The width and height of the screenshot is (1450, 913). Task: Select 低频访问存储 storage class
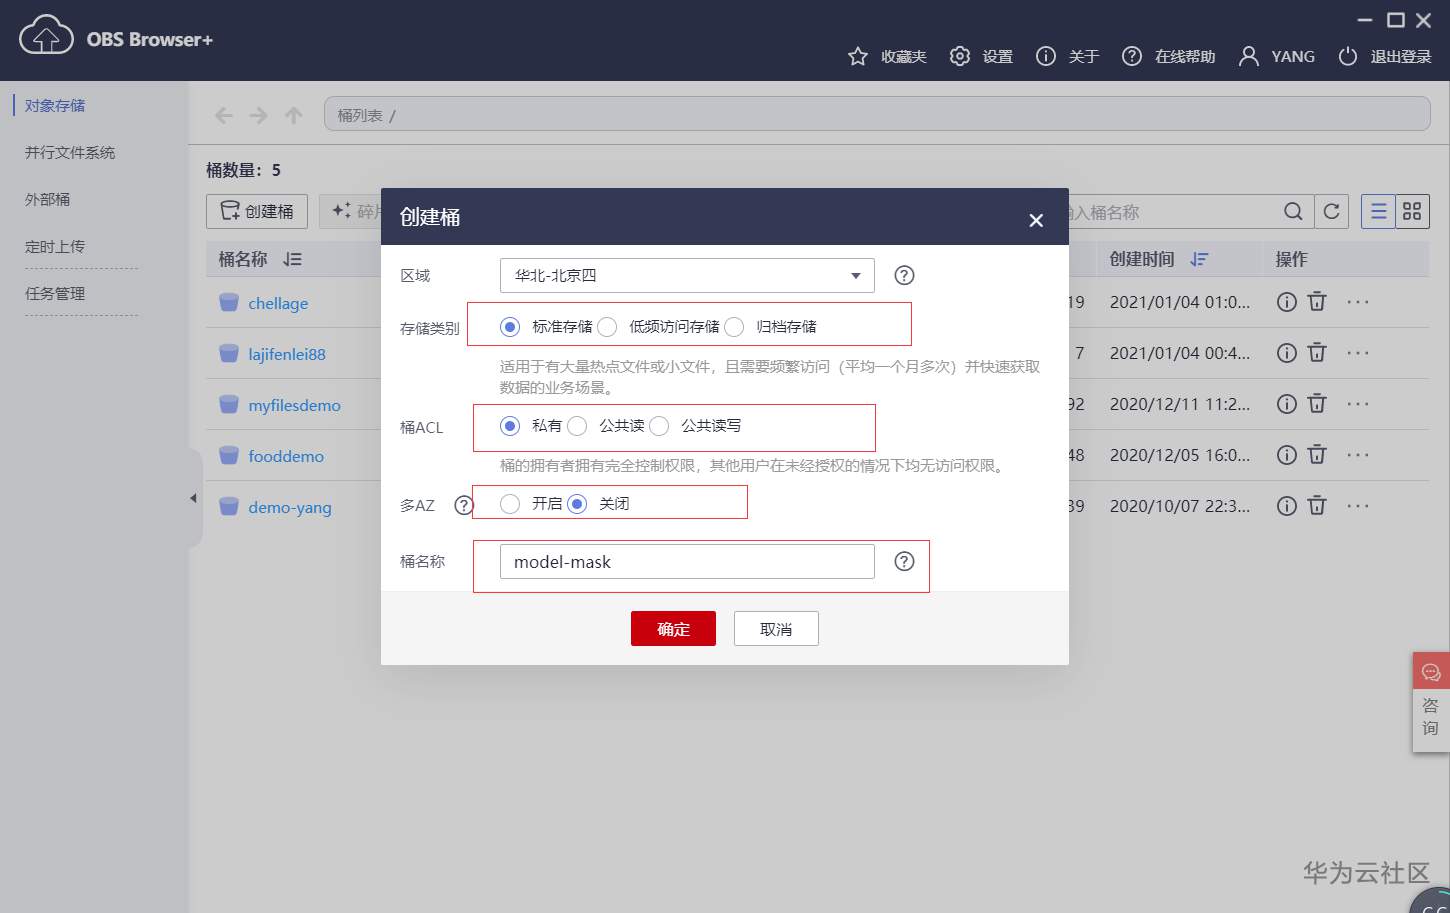click(x=607, y=326)
